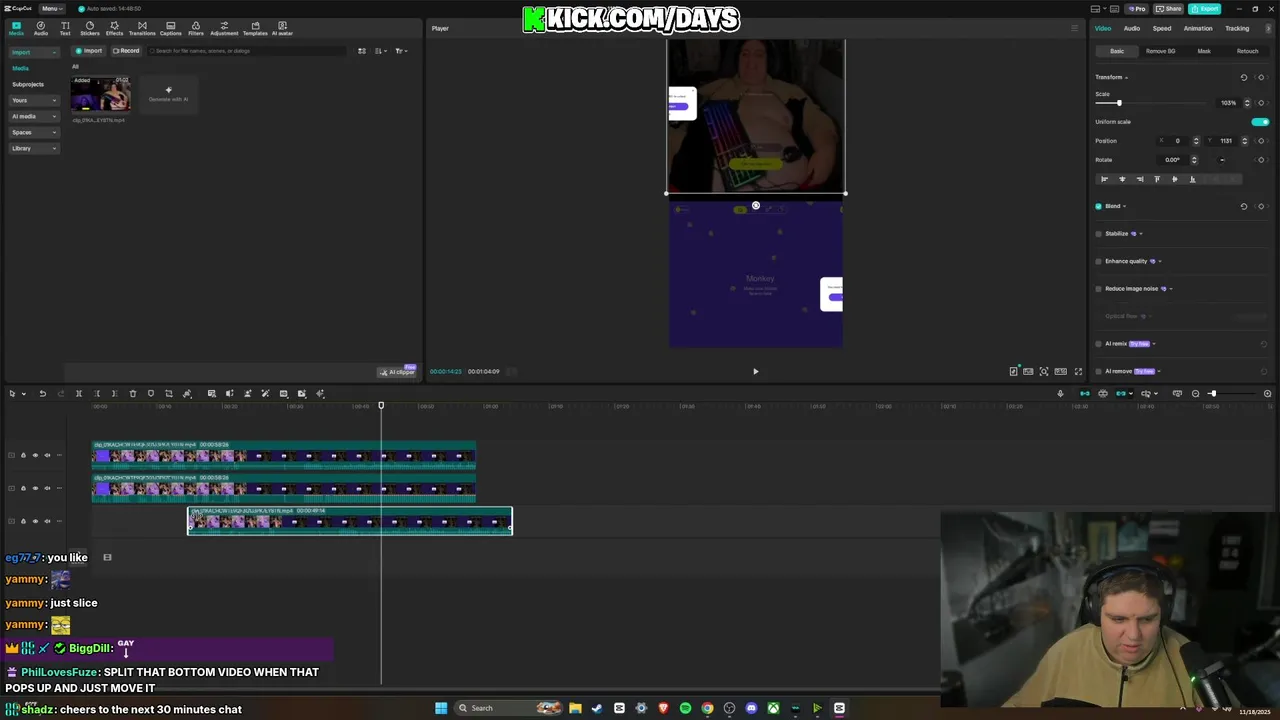Open the Transitions panel
Viewport: 1280px width, 720px height.
tap(142, 28)
